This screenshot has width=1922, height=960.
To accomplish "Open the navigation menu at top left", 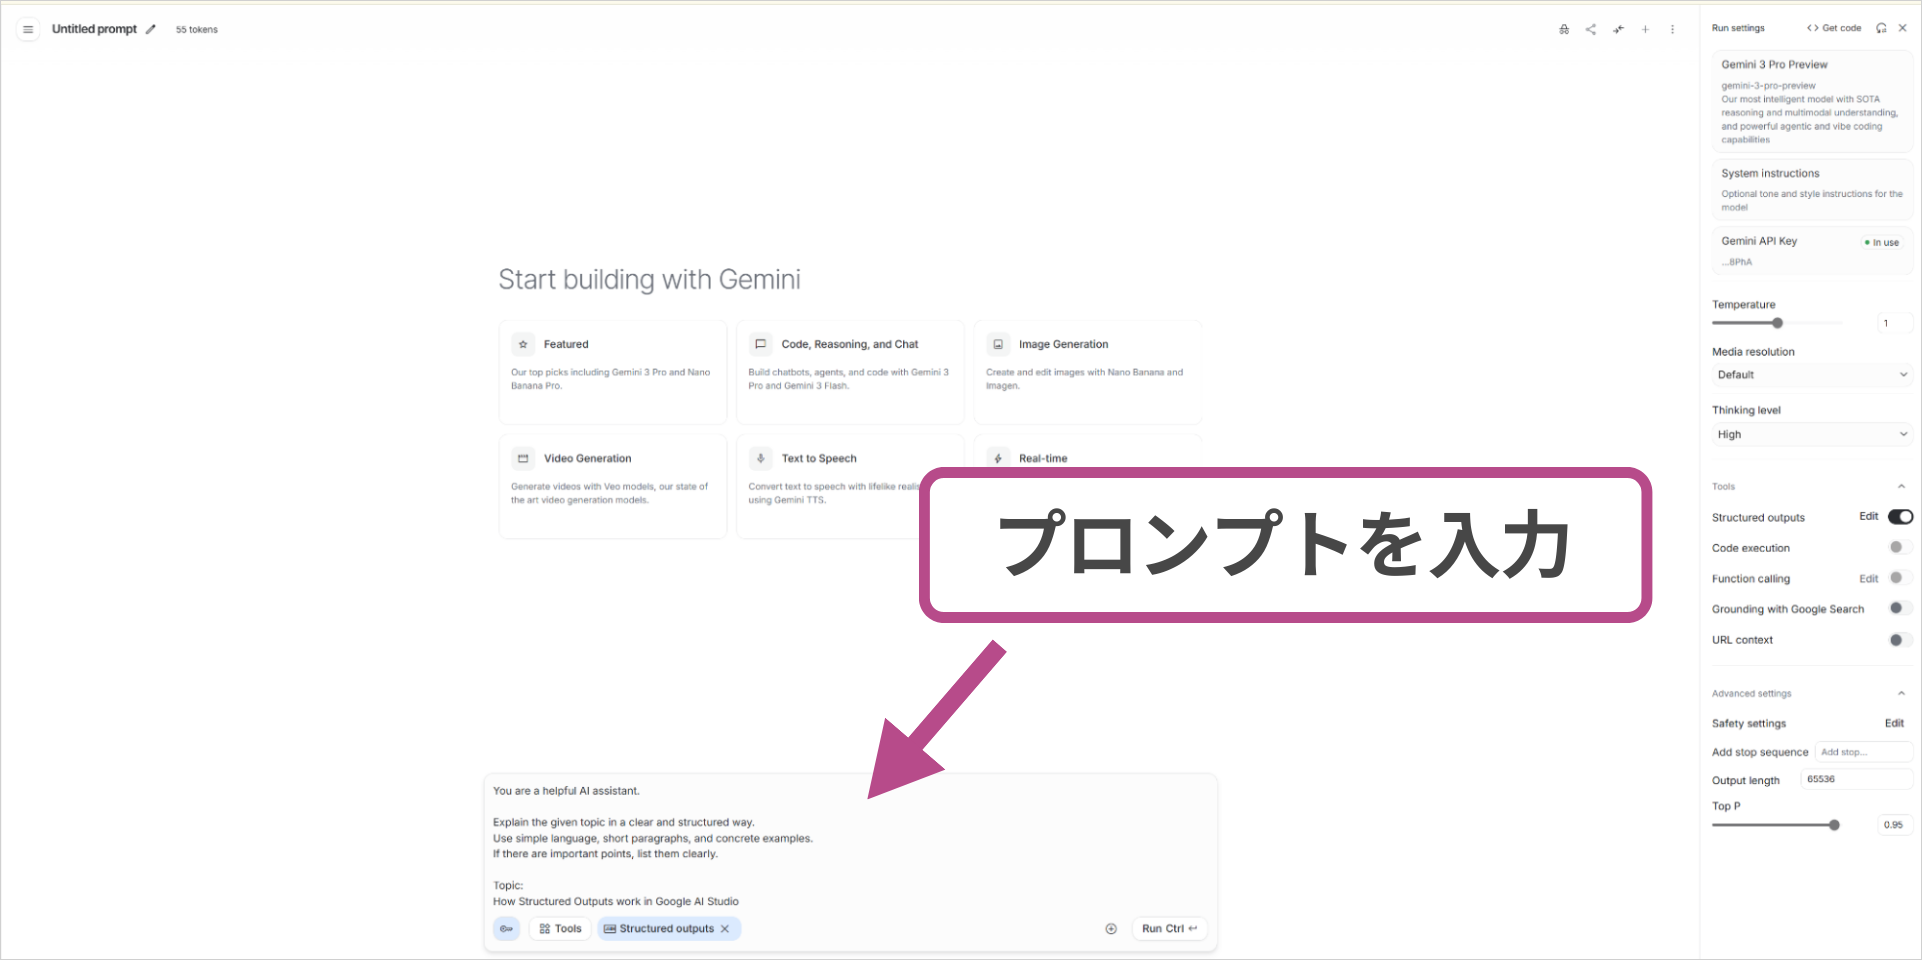I will 28,29.
